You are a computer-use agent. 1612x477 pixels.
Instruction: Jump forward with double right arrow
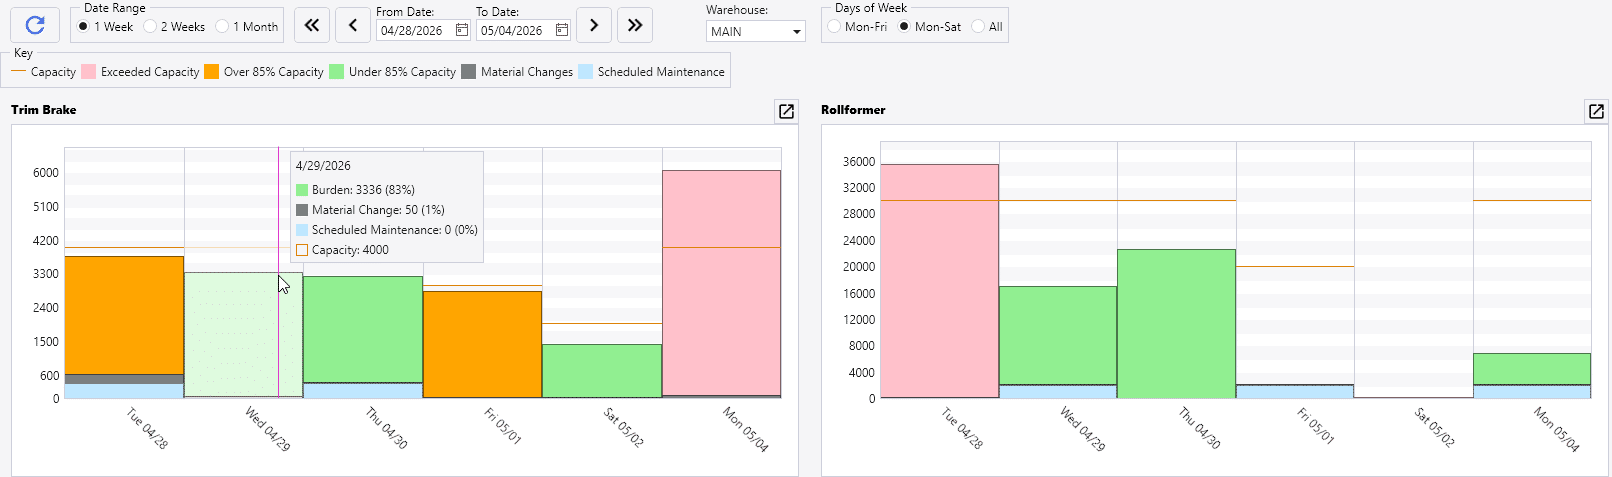point(635,25)
